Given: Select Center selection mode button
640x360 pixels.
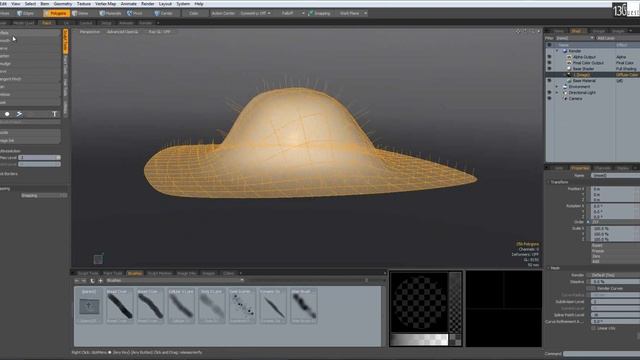Looking at the screenshot, I should tap(165, 13).
